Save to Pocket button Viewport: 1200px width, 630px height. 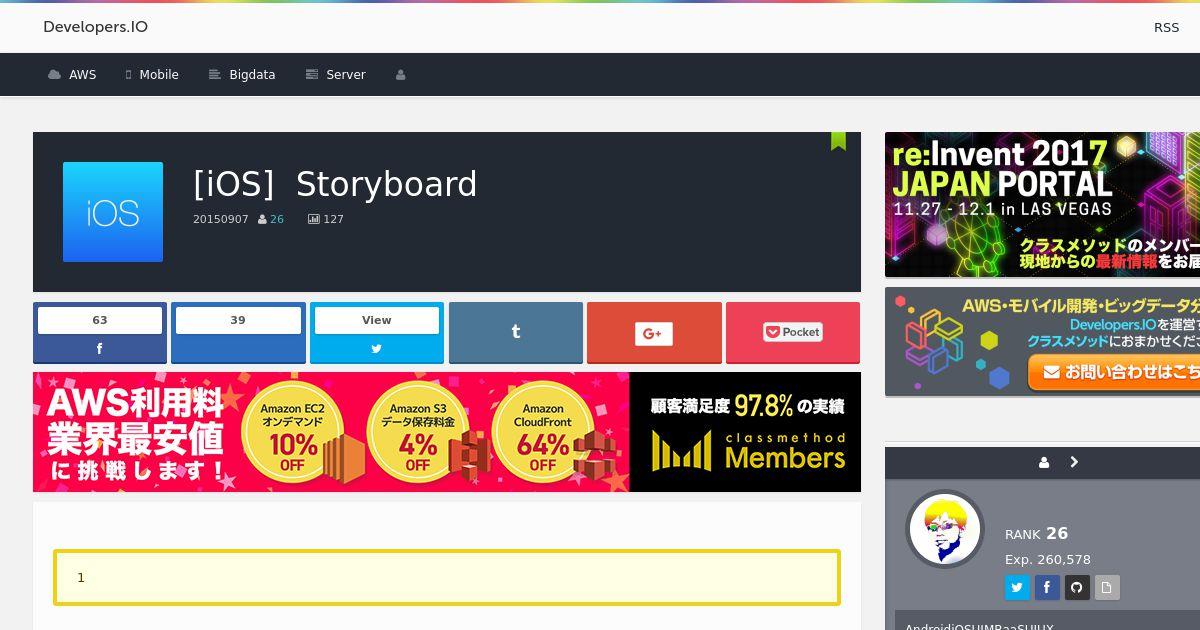[x=793, y=333]
